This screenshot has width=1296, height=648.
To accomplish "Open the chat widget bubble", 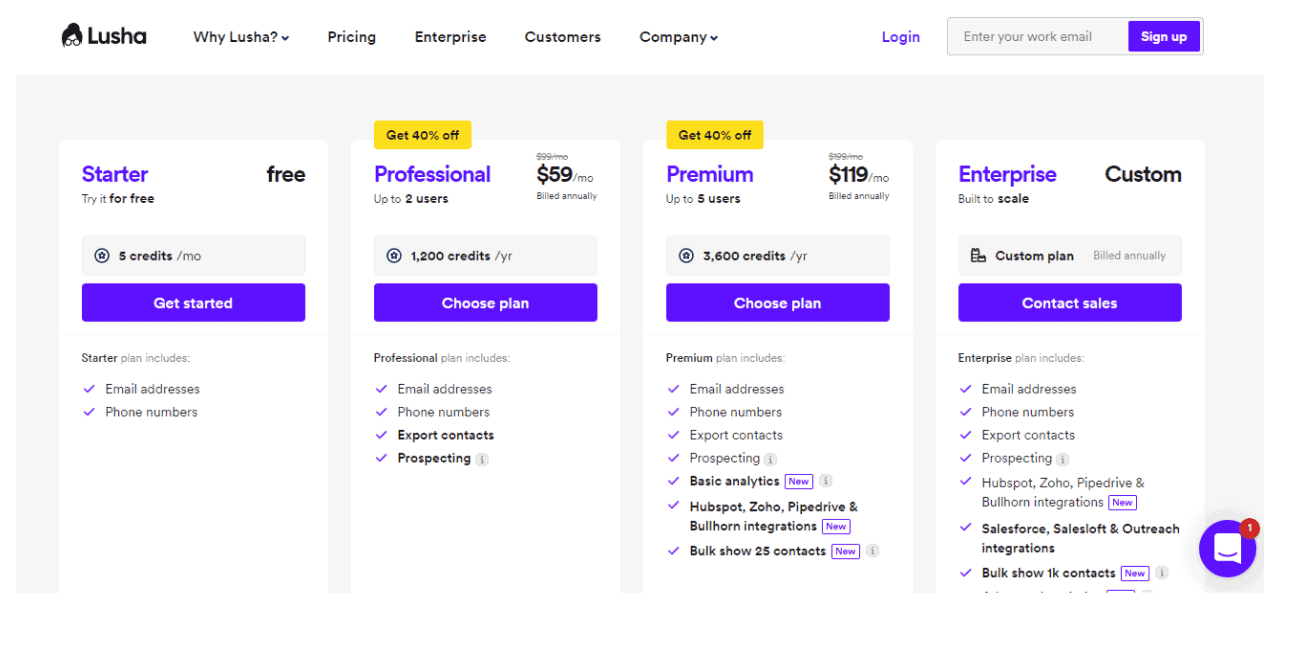I will 1227,548.
